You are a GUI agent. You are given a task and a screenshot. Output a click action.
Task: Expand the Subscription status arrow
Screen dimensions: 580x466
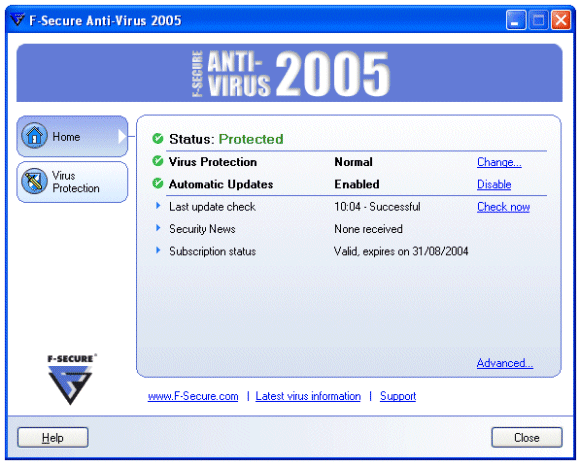coord(158,250)
